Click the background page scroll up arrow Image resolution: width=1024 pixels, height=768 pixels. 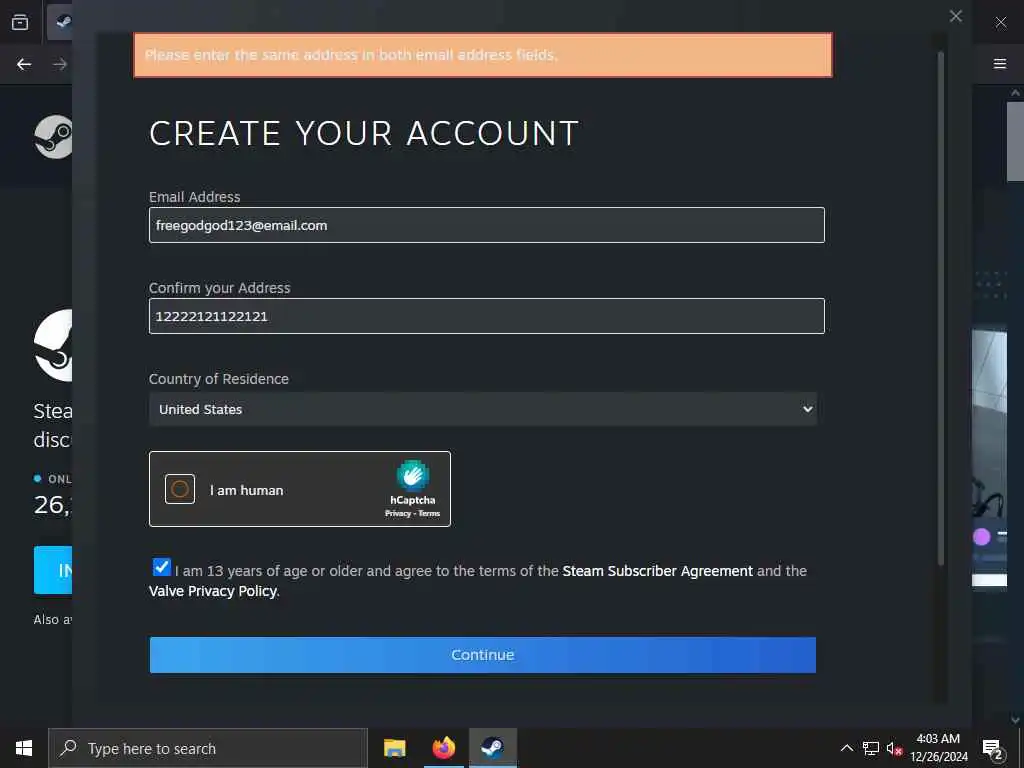[x=1015, y=93]
